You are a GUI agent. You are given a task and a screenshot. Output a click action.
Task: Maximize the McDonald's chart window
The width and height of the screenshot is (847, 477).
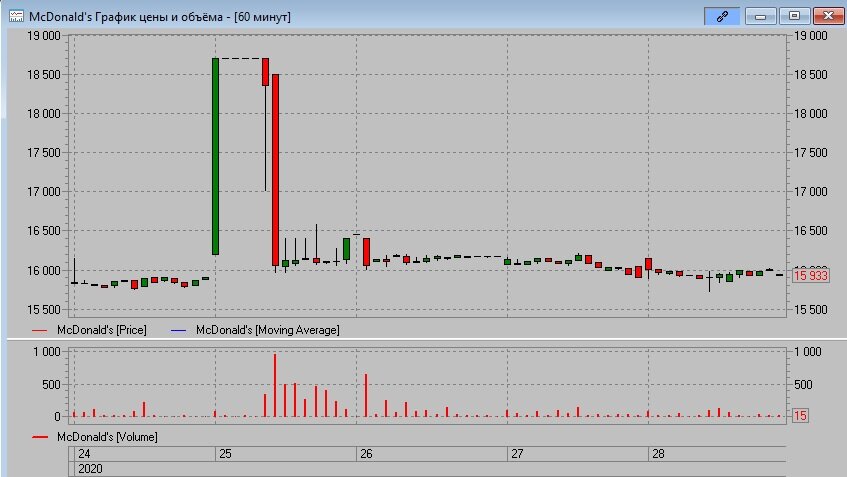click(x=794, y=16)
